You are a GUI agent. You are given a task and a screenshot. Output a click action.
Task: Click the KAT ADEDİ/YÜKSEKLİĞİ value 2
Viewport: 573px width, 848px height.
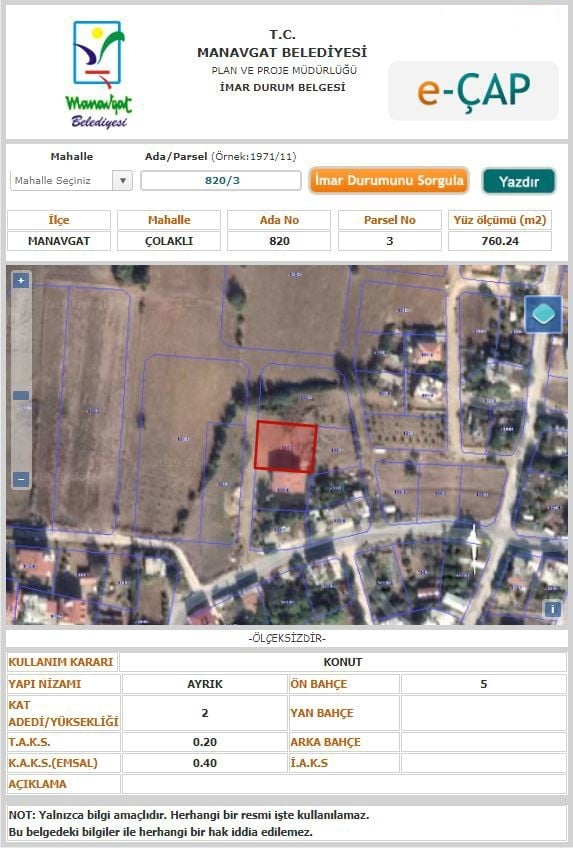click(x=205, y=713)
